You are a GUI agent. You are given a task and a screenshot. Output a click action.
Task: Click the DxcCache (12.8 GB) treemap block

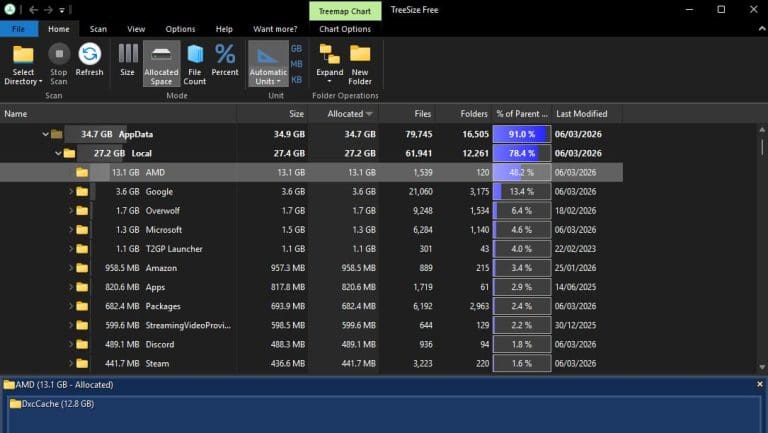pos(384,414)
